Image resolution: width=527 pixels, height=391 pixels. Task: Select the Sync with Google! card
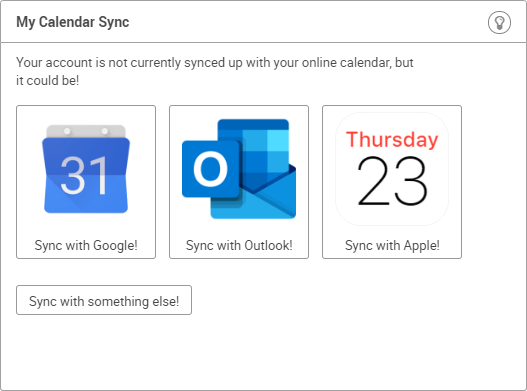click(x=86, y=182)
